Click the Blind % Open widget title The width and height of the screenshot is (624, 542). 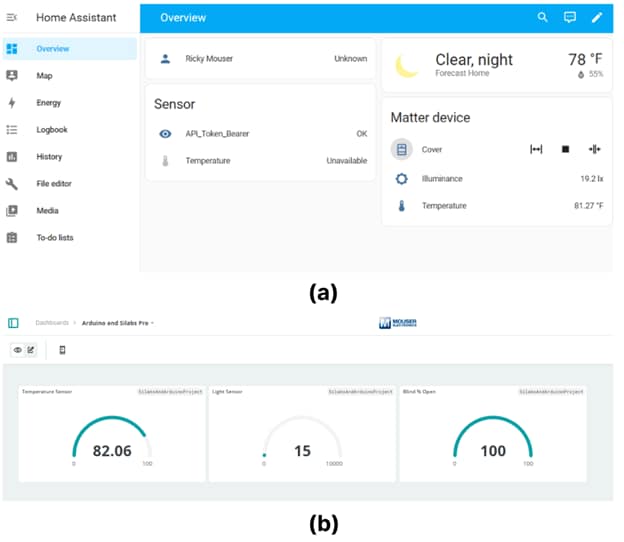(x=419, y=392)
